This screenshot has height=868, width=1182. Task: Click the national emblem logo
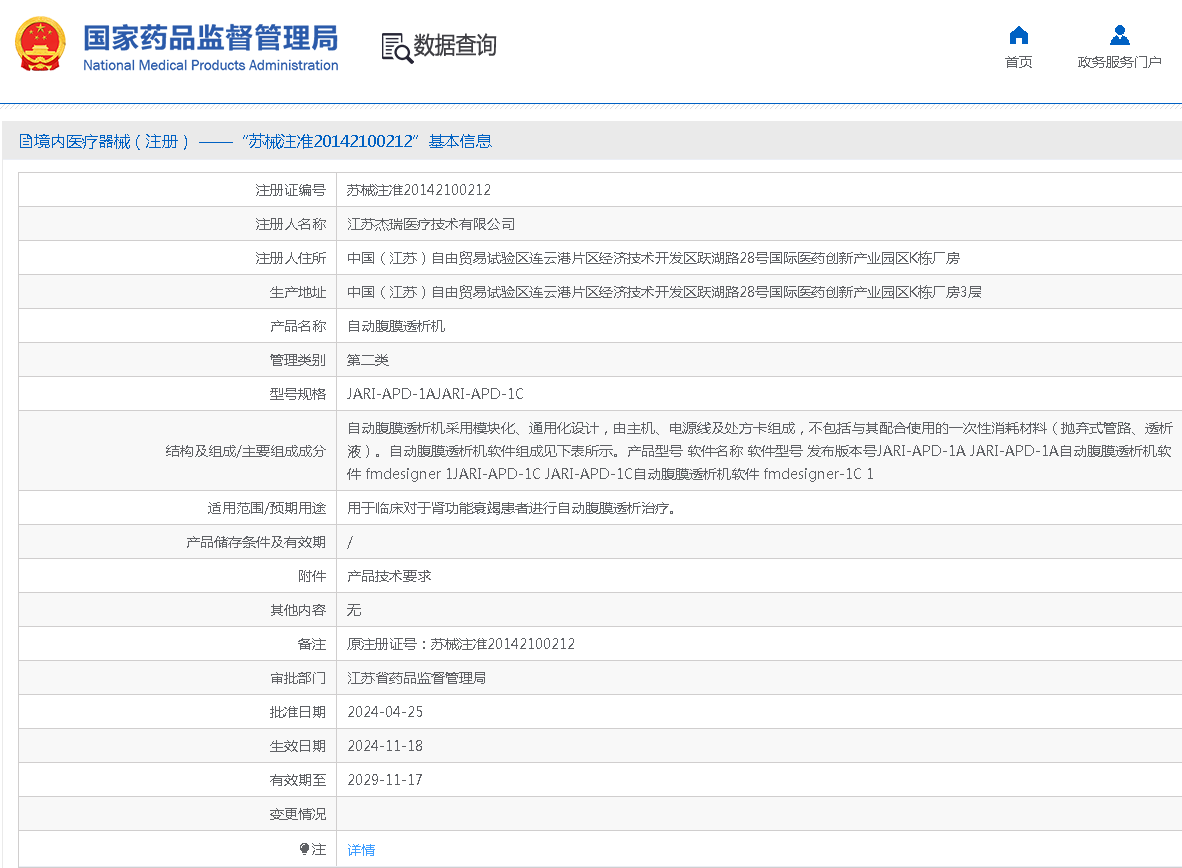pyautogui.click(x=41, y=45)
